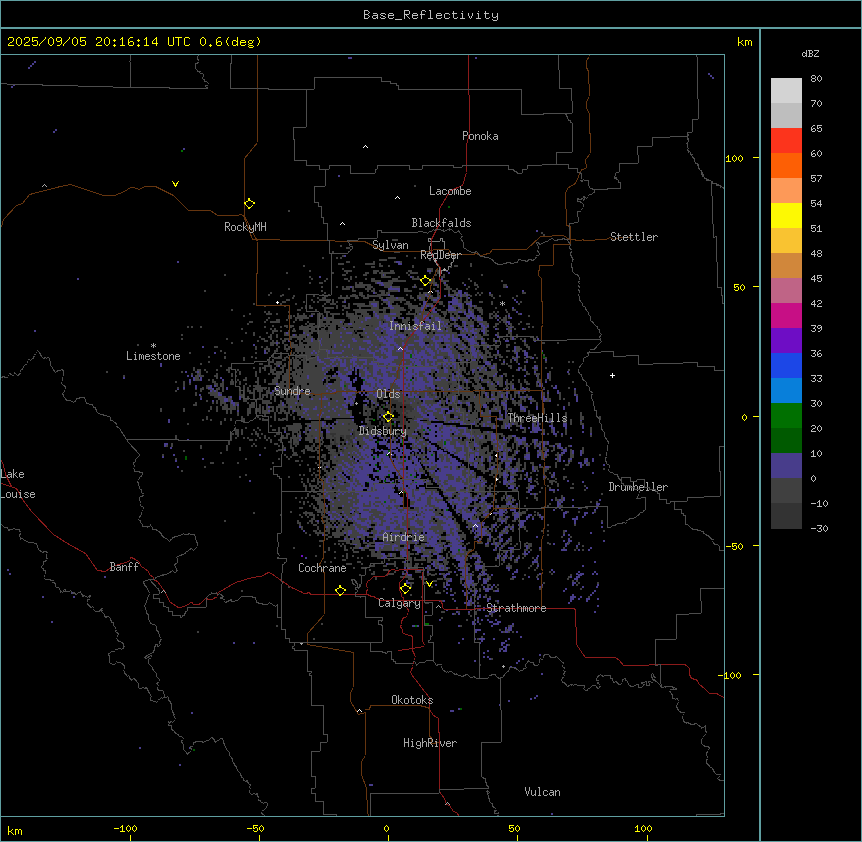Viewport: 862px width, 842px height.
Task: Click the magenta 42 dBZ legend swatch
Action: [x=786, y=315]
